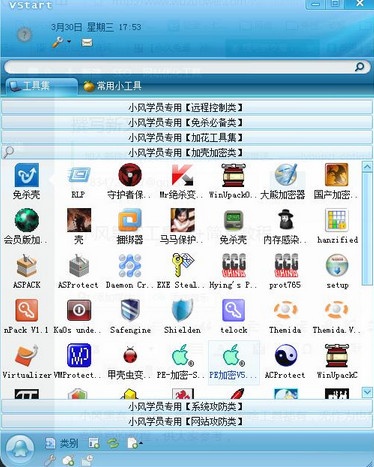
Task: Click the scrollbar down arrow
Action: (367, 392)
